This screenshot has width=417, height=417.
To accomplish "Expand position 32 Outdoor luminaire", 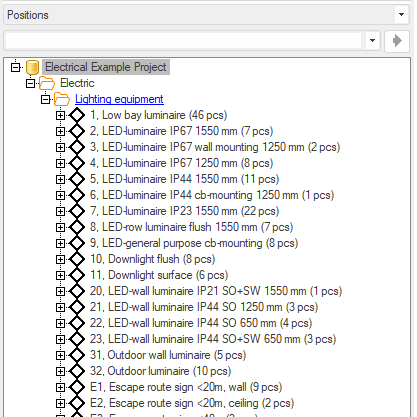I will coord(60,371).
